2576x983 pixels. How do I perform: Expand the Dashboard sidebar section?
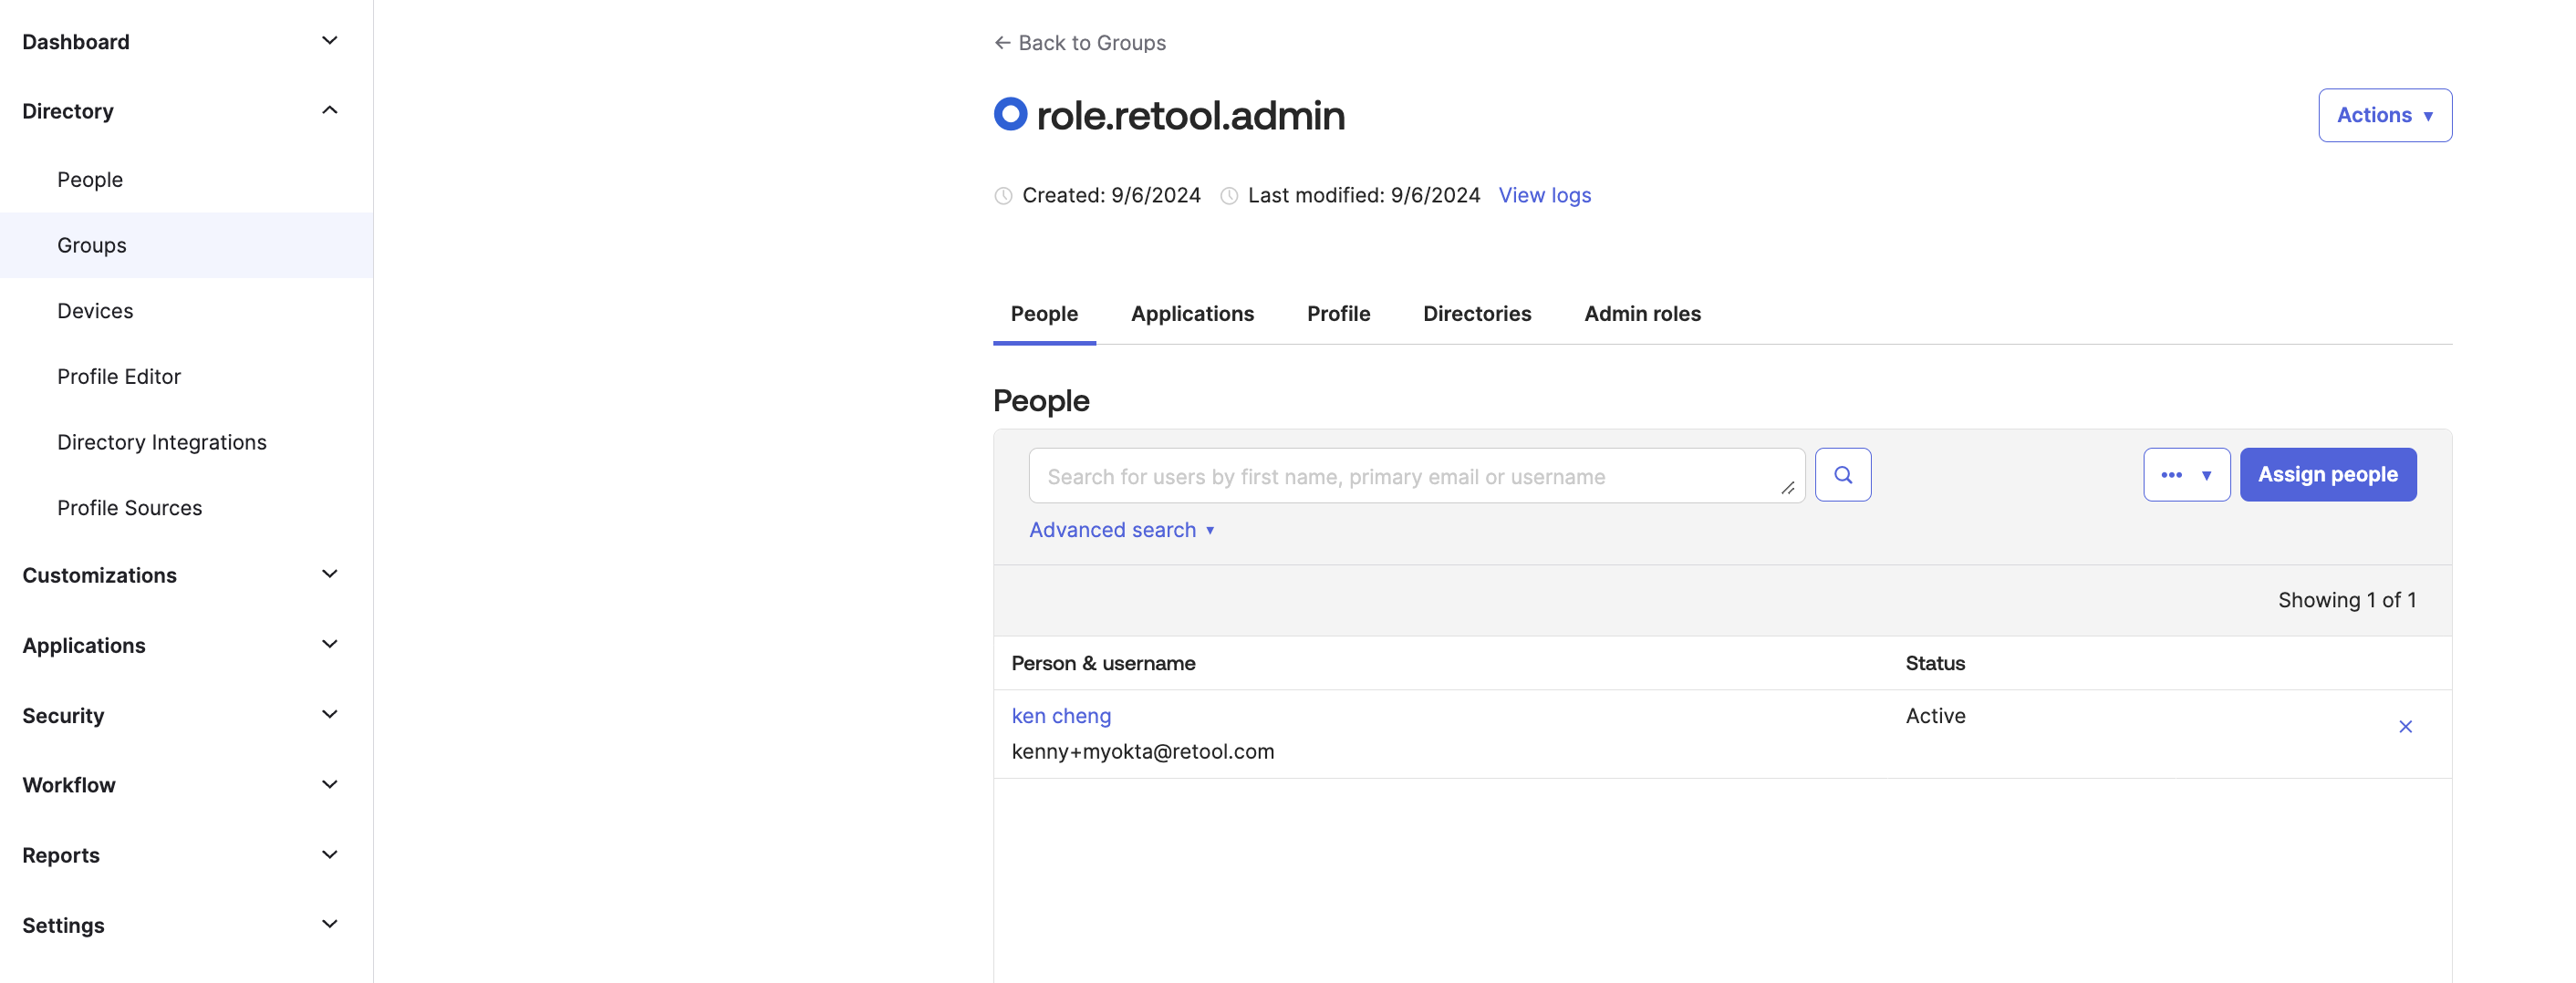pos(329,41)
